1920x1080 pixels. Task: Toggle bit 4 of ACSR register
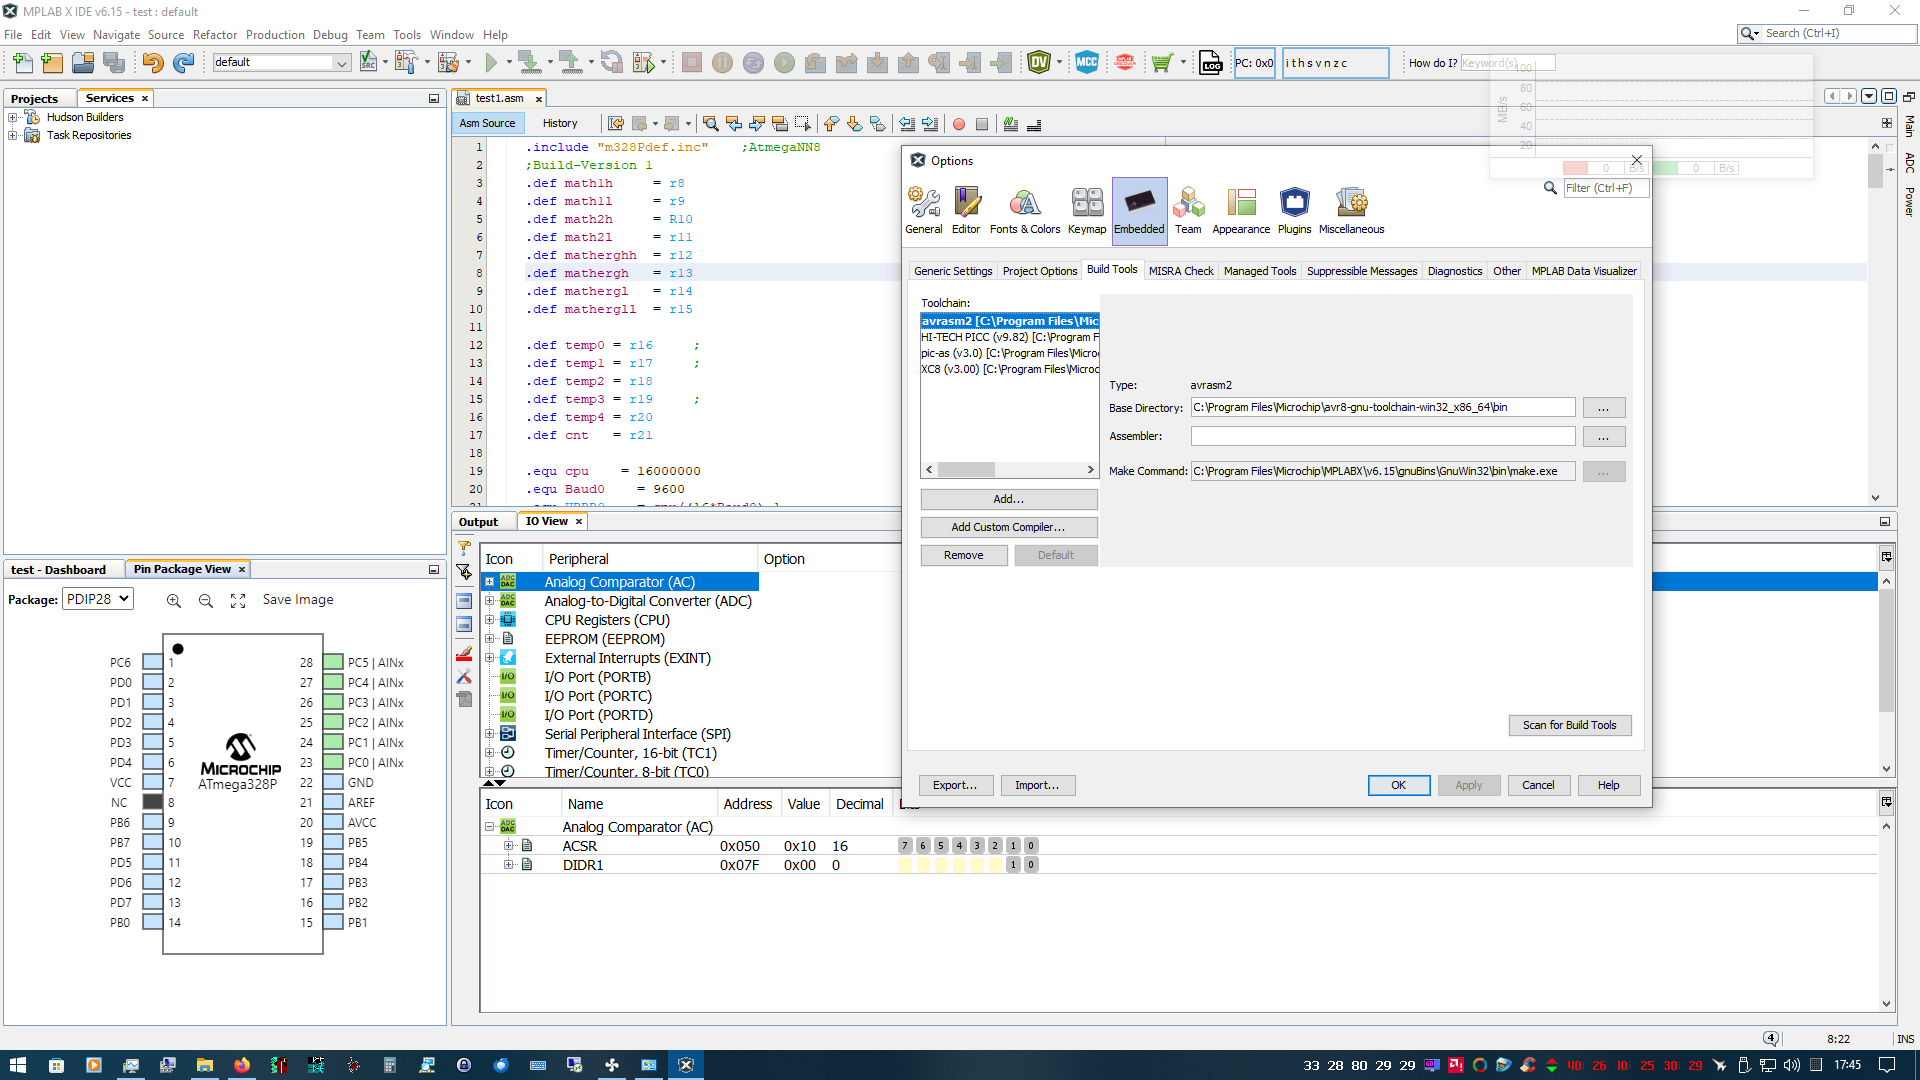click(959, 846)
